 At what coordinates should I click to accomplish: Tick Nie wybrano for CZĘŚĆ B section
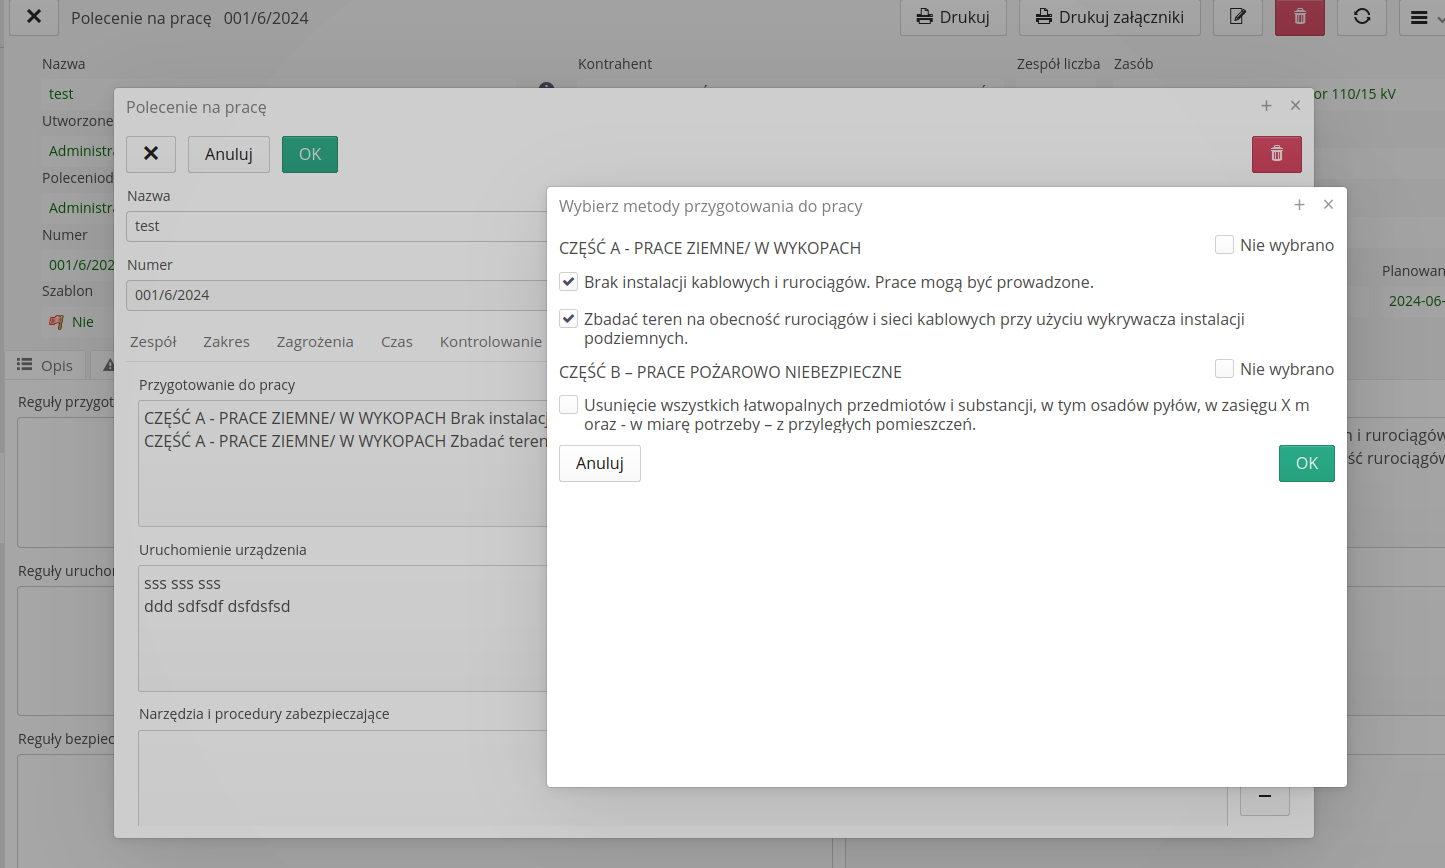[1224, 369]
